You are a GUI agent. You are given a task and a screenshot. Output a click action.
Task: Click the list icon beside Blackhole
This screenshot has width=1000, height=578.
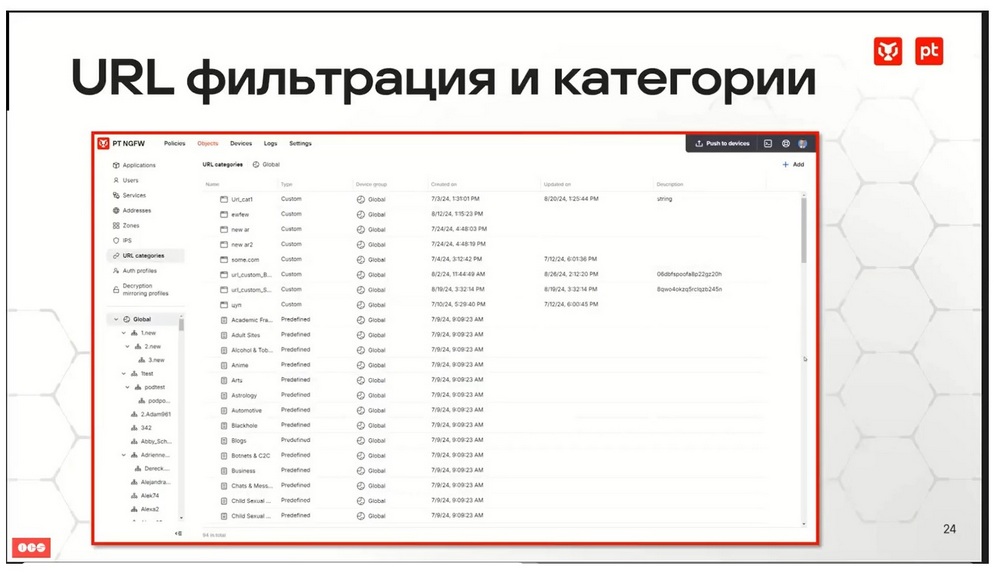[224, 426]
